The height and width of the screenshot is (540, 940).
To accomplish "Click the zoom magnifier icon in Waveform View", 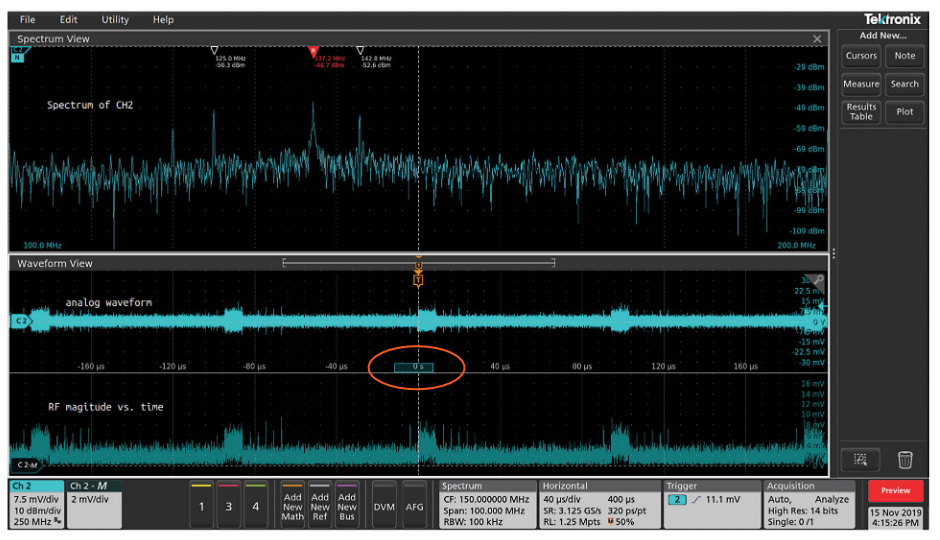I will pyautogui.click(x=818, y=280).
